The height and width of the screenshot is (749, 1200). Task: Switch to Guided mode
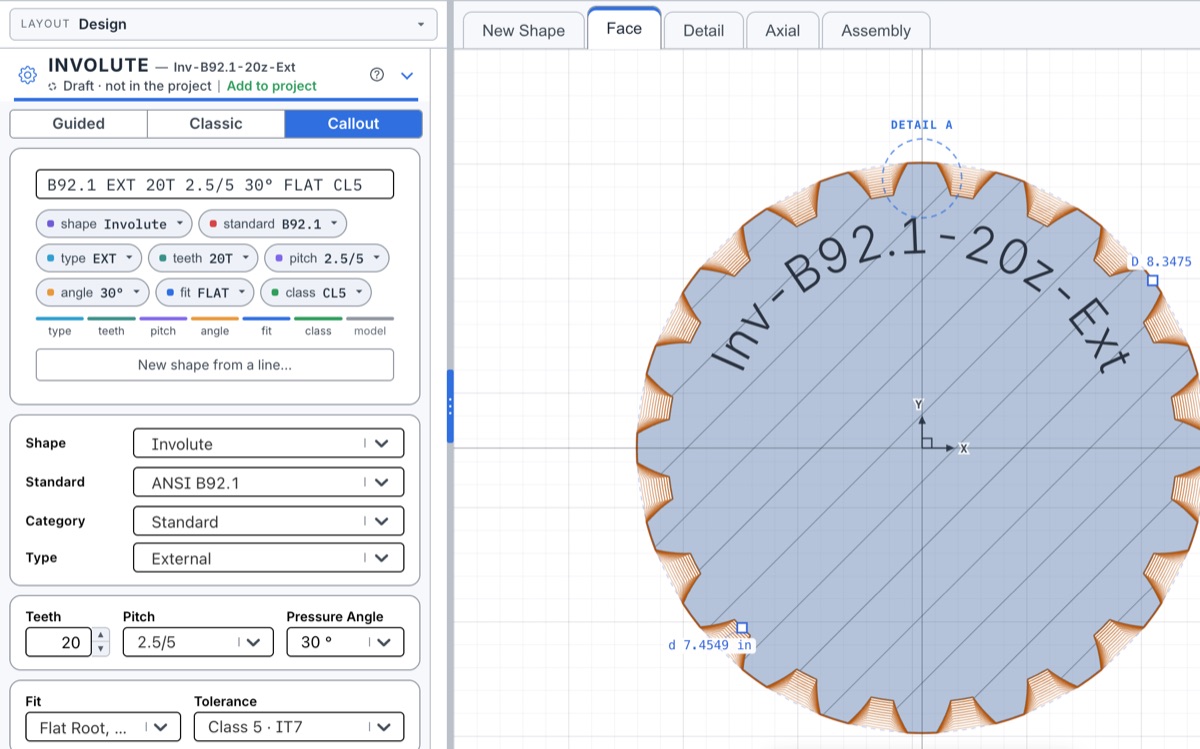pos(79,124)
